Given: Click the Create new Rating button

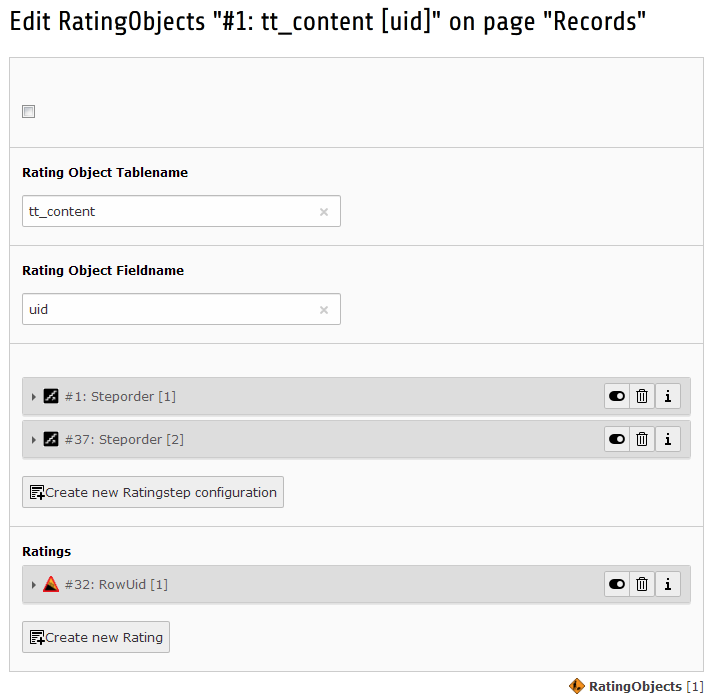Looking at the screenshot, I should (x=96, y=637).
